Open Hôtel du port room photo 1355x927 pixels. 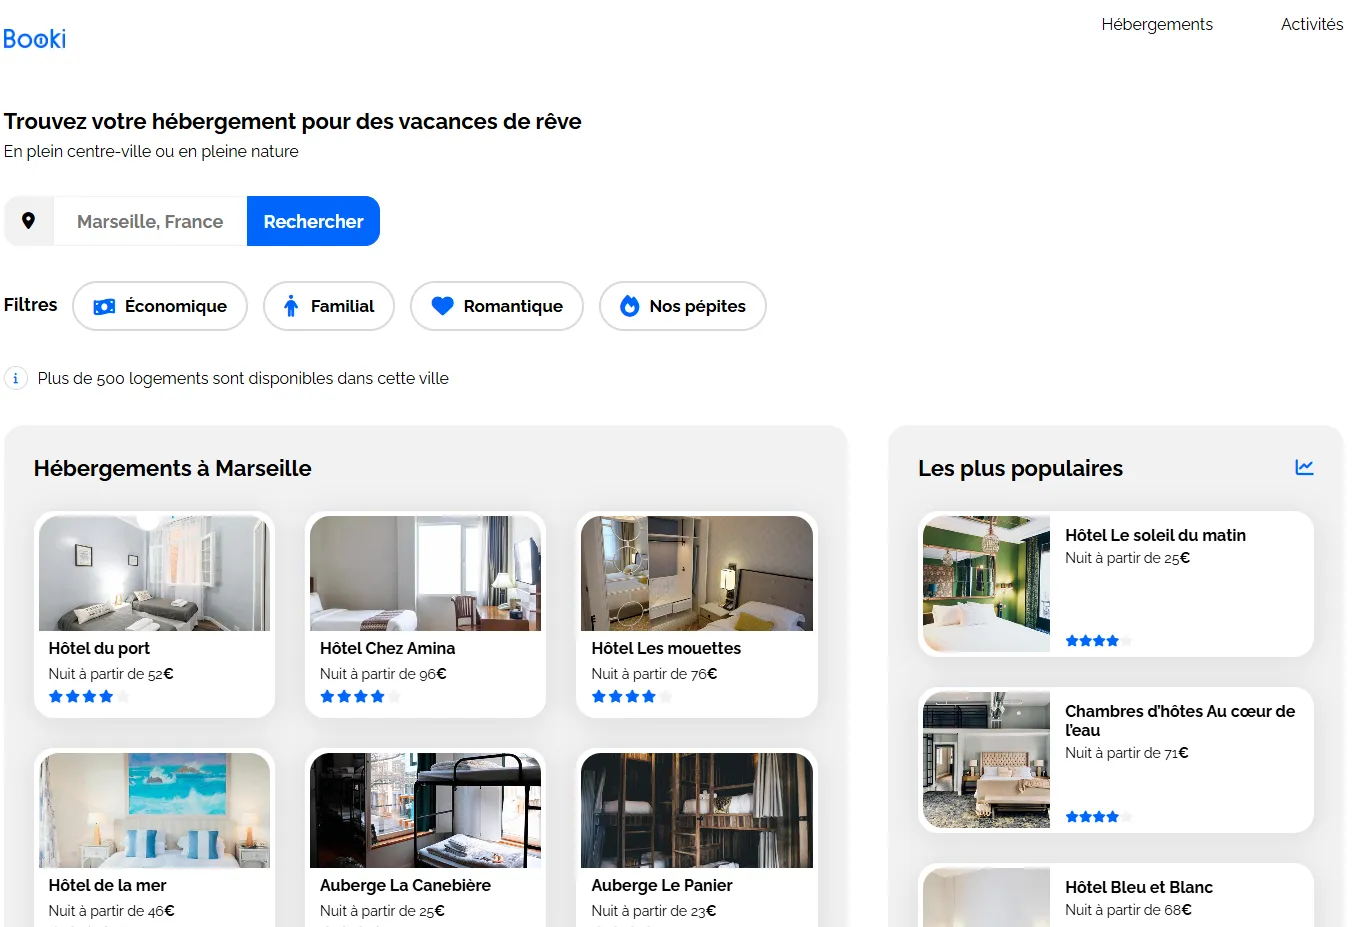click(x=154, y=573)
